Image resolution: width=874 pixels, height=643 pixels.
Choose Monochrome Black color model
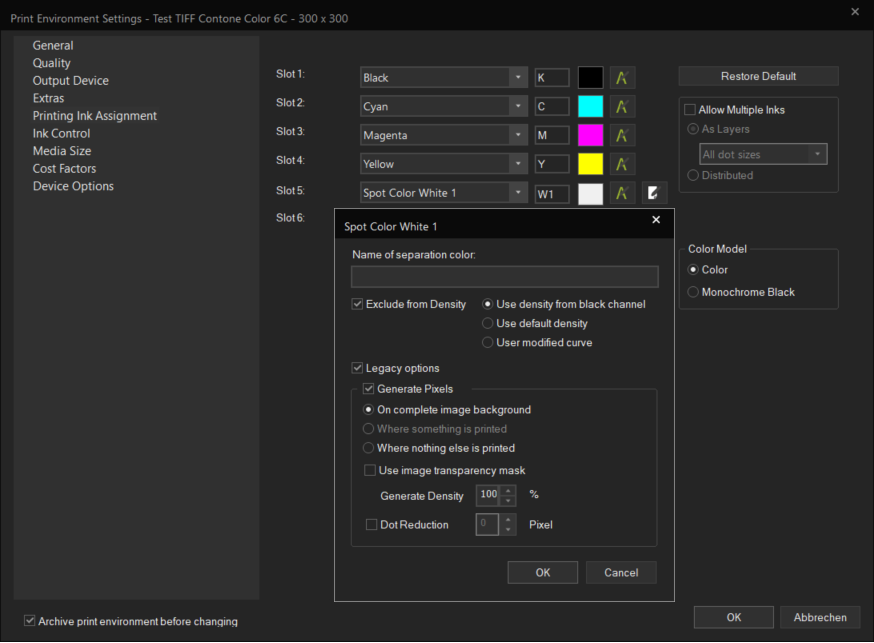(x=693, y=292)
